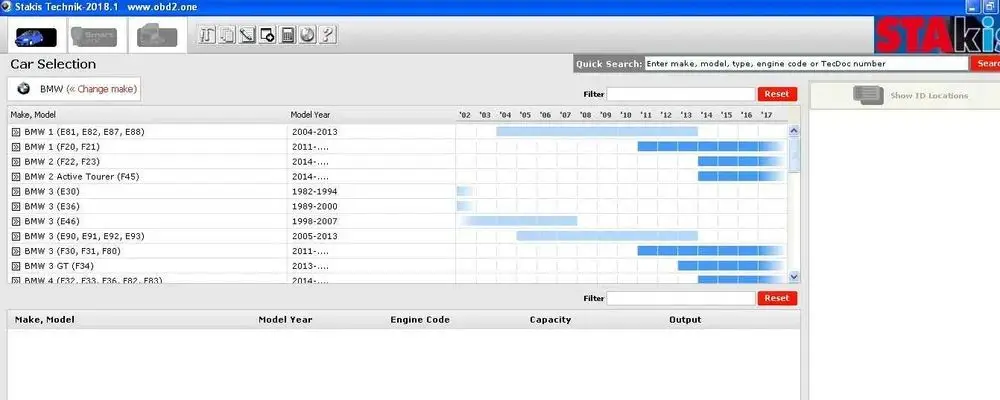
Task: Click the lower Make, Model column header
Action: pos(45,320)
